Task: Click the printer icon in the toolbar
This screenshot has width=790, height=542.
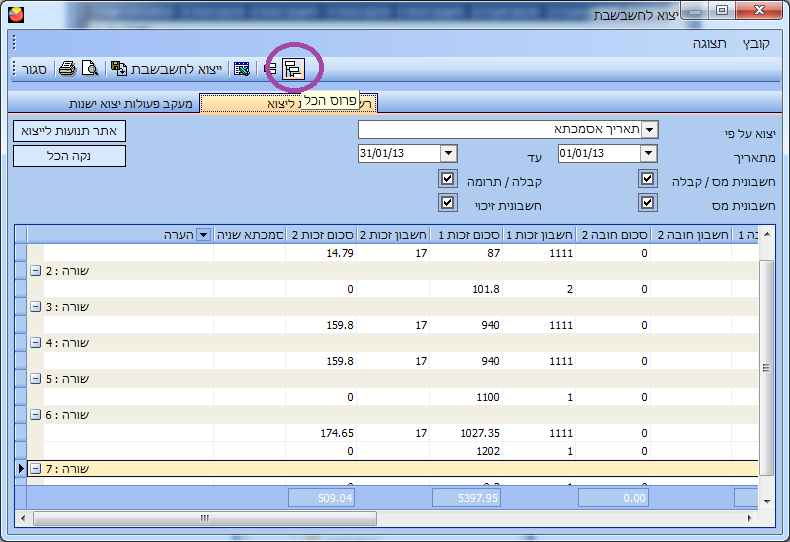Action: click(67, 69)
